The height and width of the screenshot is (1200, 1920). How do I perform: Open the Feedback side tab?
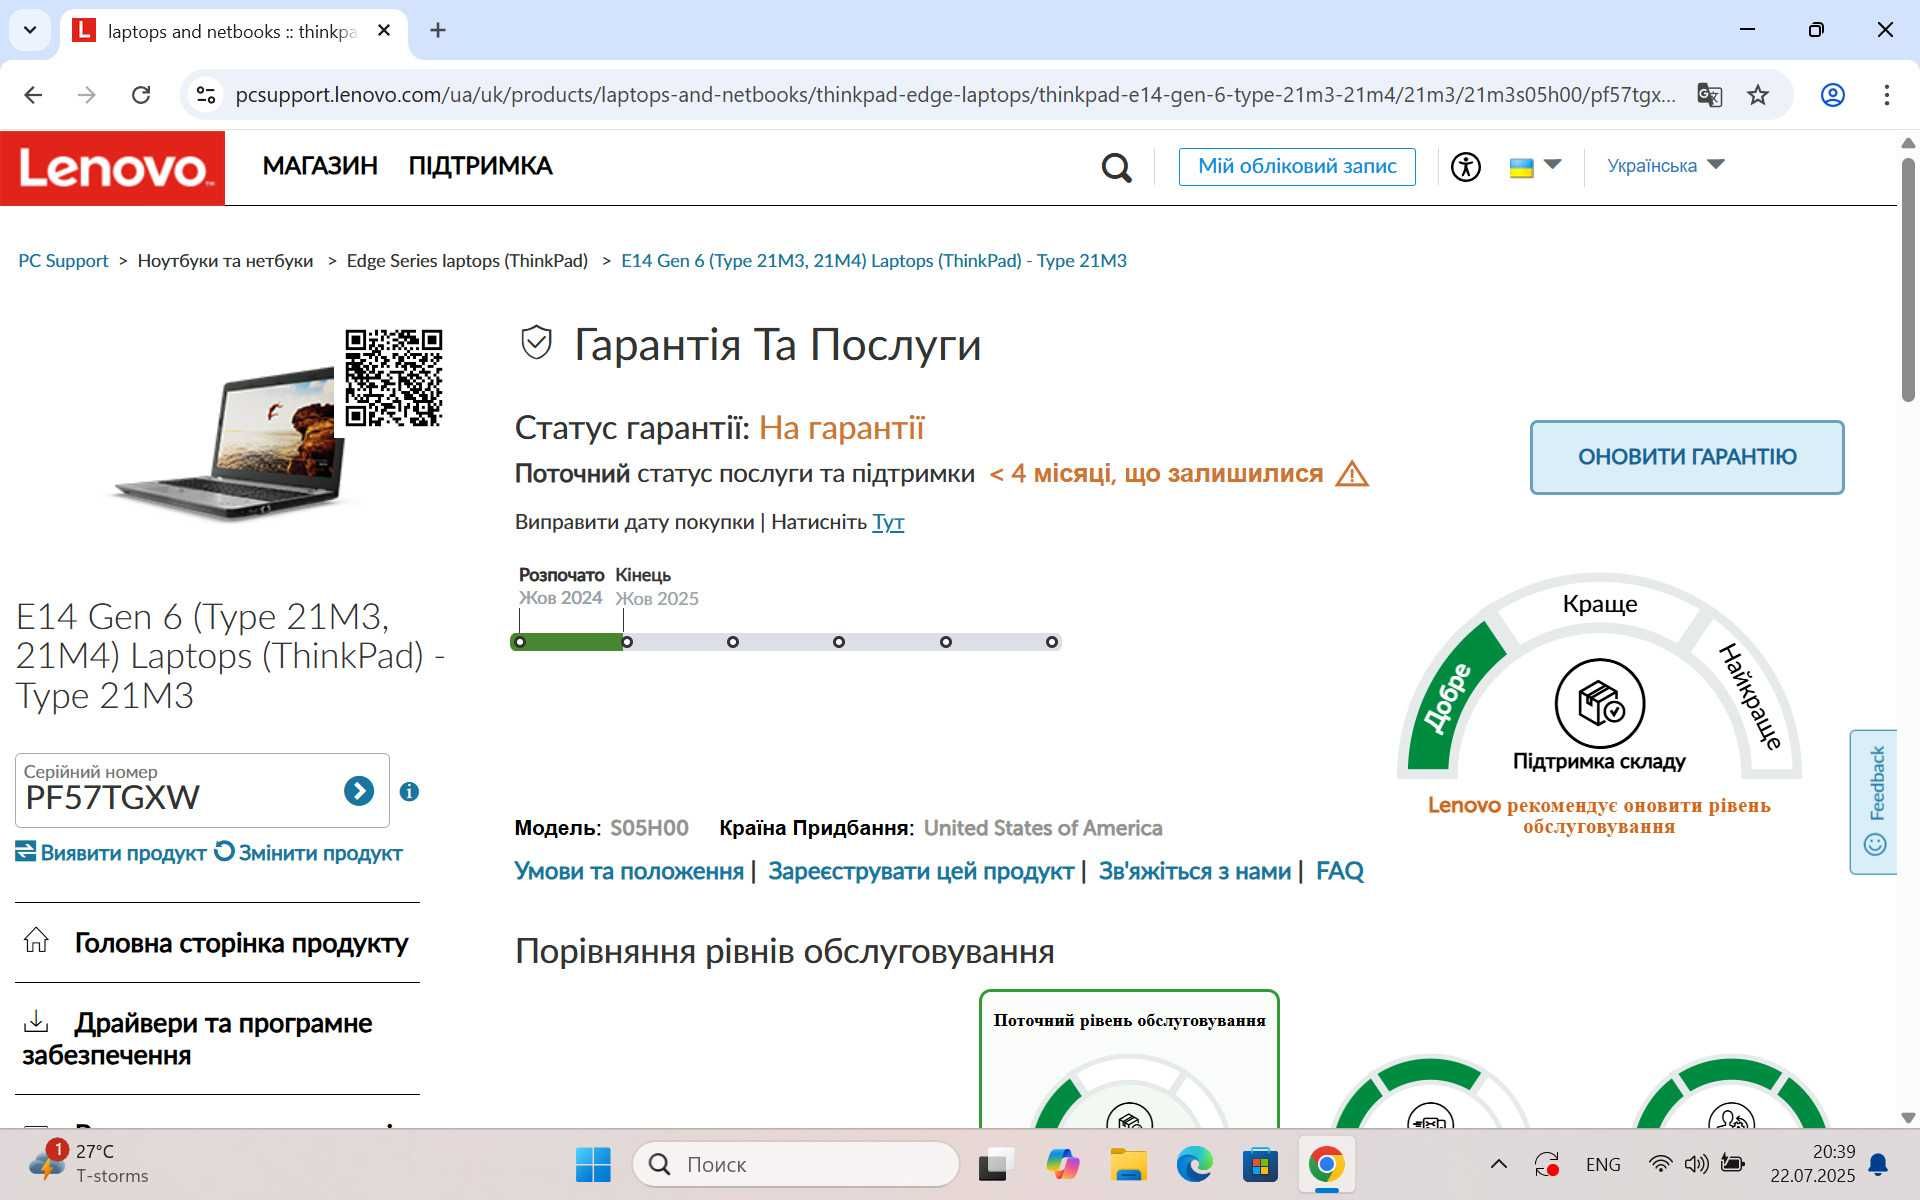click(x=1874, y=802)
